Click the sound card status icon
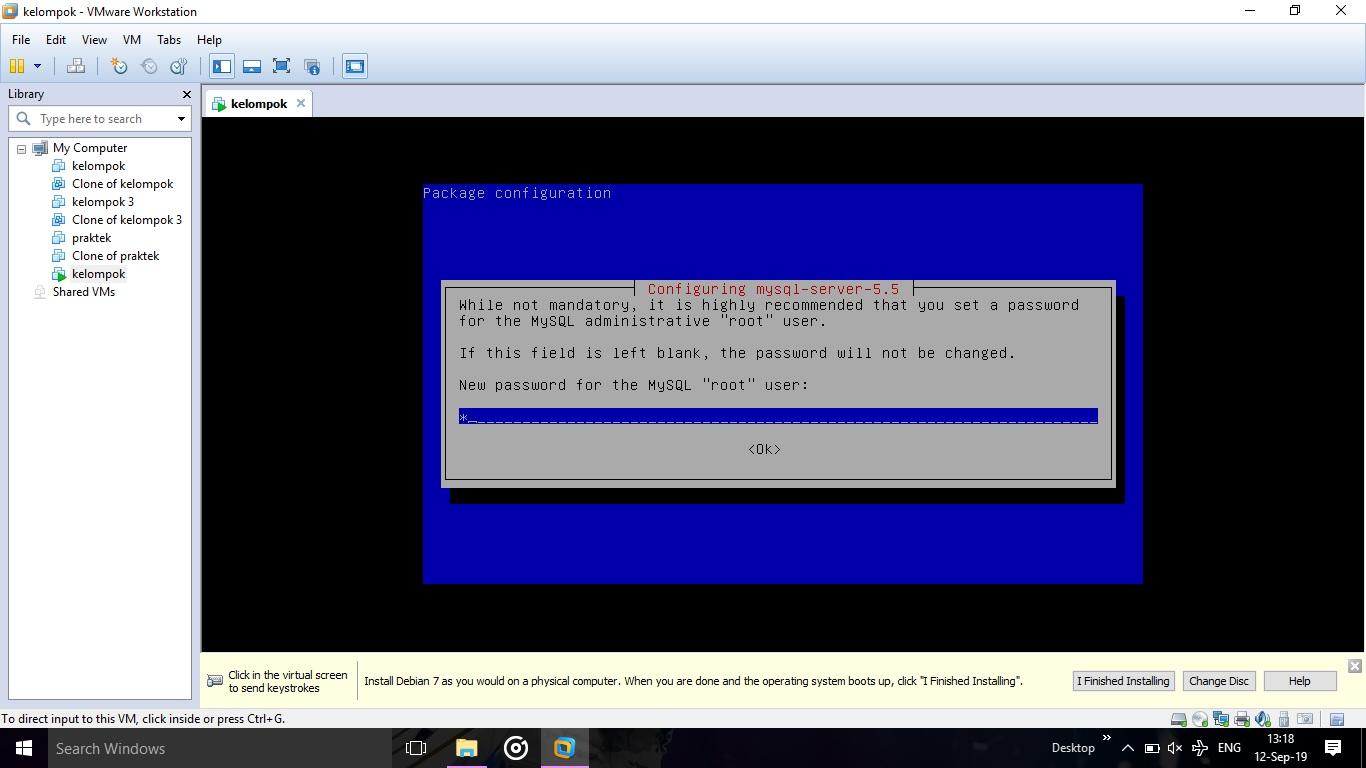 pyautogui.click(x=1263, y=719)
